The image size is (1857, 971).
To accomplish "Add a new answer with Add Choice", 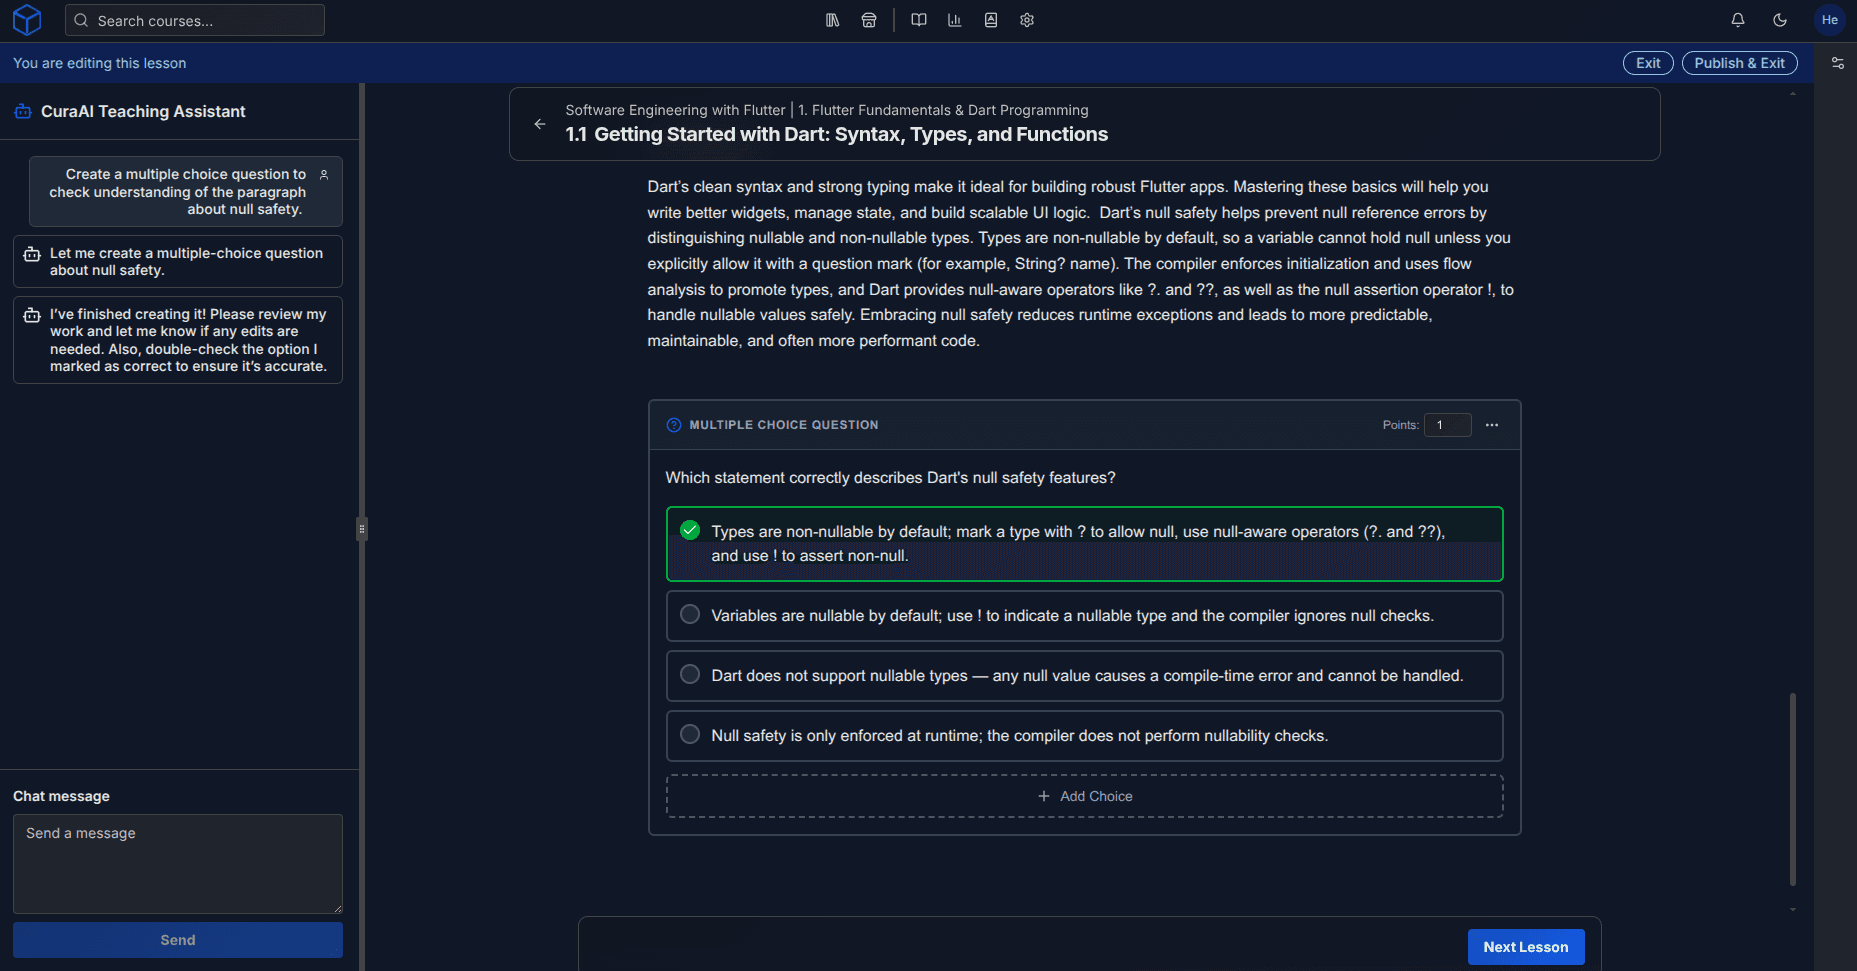I will click(1085, 795).
